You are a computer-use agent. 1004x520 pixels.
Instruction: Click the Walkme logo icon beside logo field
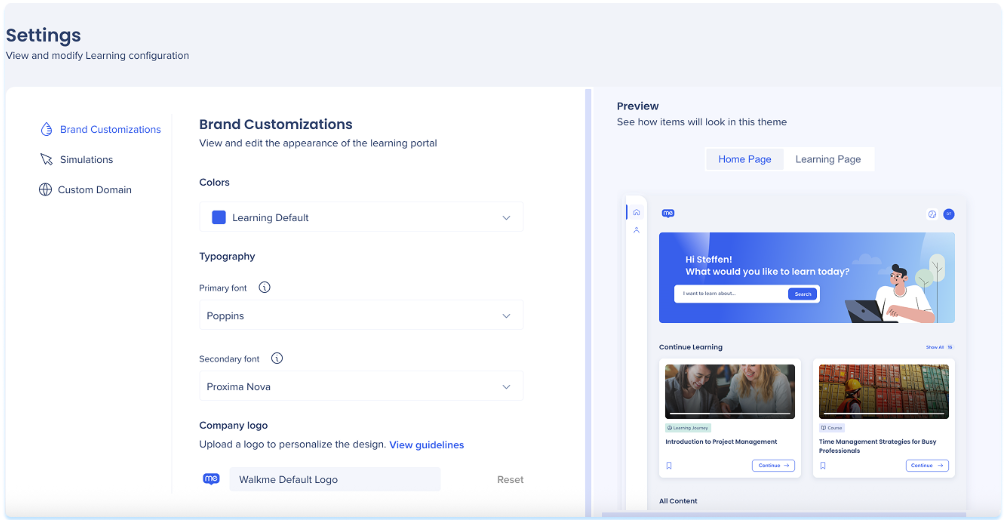click(x=211, y=479)
